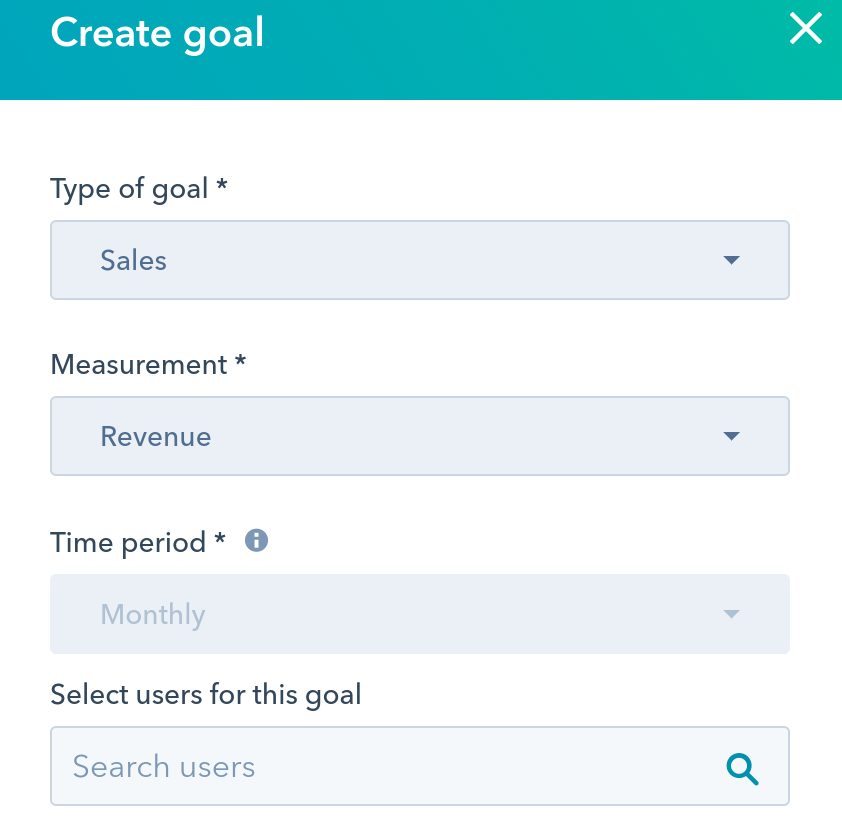The height and width of the screenshot is (824, 842).
Task: Open the Measurement selector showing Revenue
Action: click(x=420, y=435)
